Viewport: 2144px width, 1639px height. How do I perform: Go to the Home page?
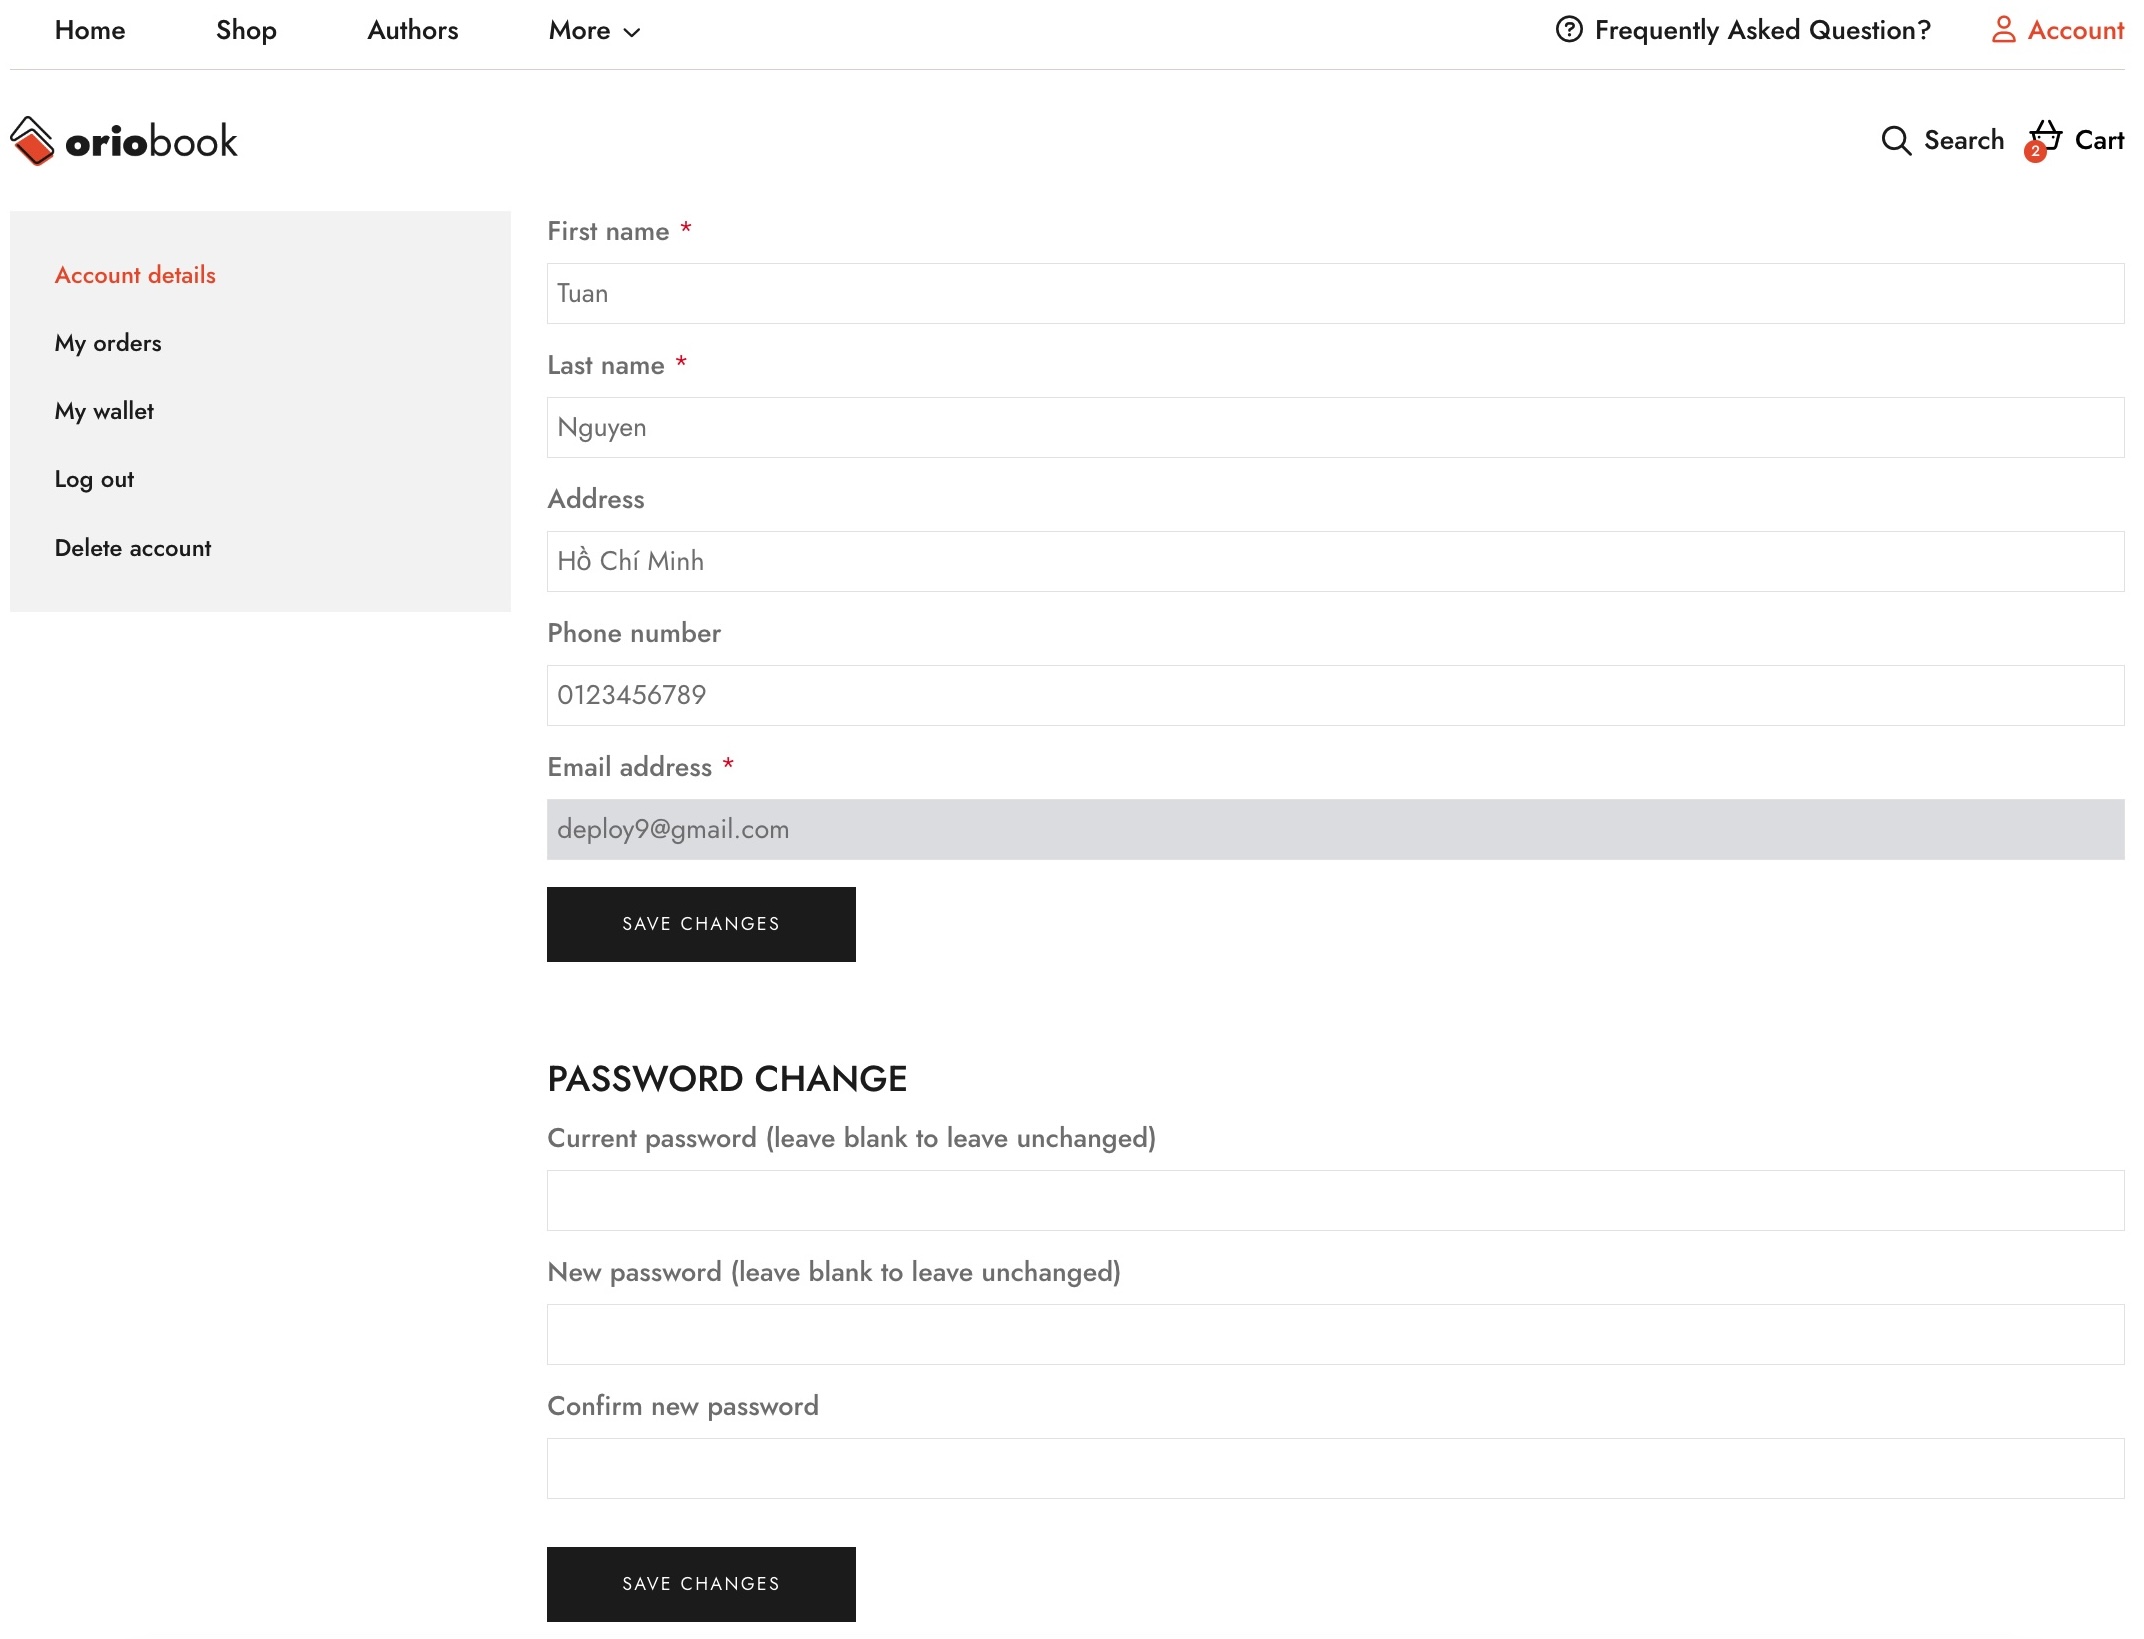point(90,31)
